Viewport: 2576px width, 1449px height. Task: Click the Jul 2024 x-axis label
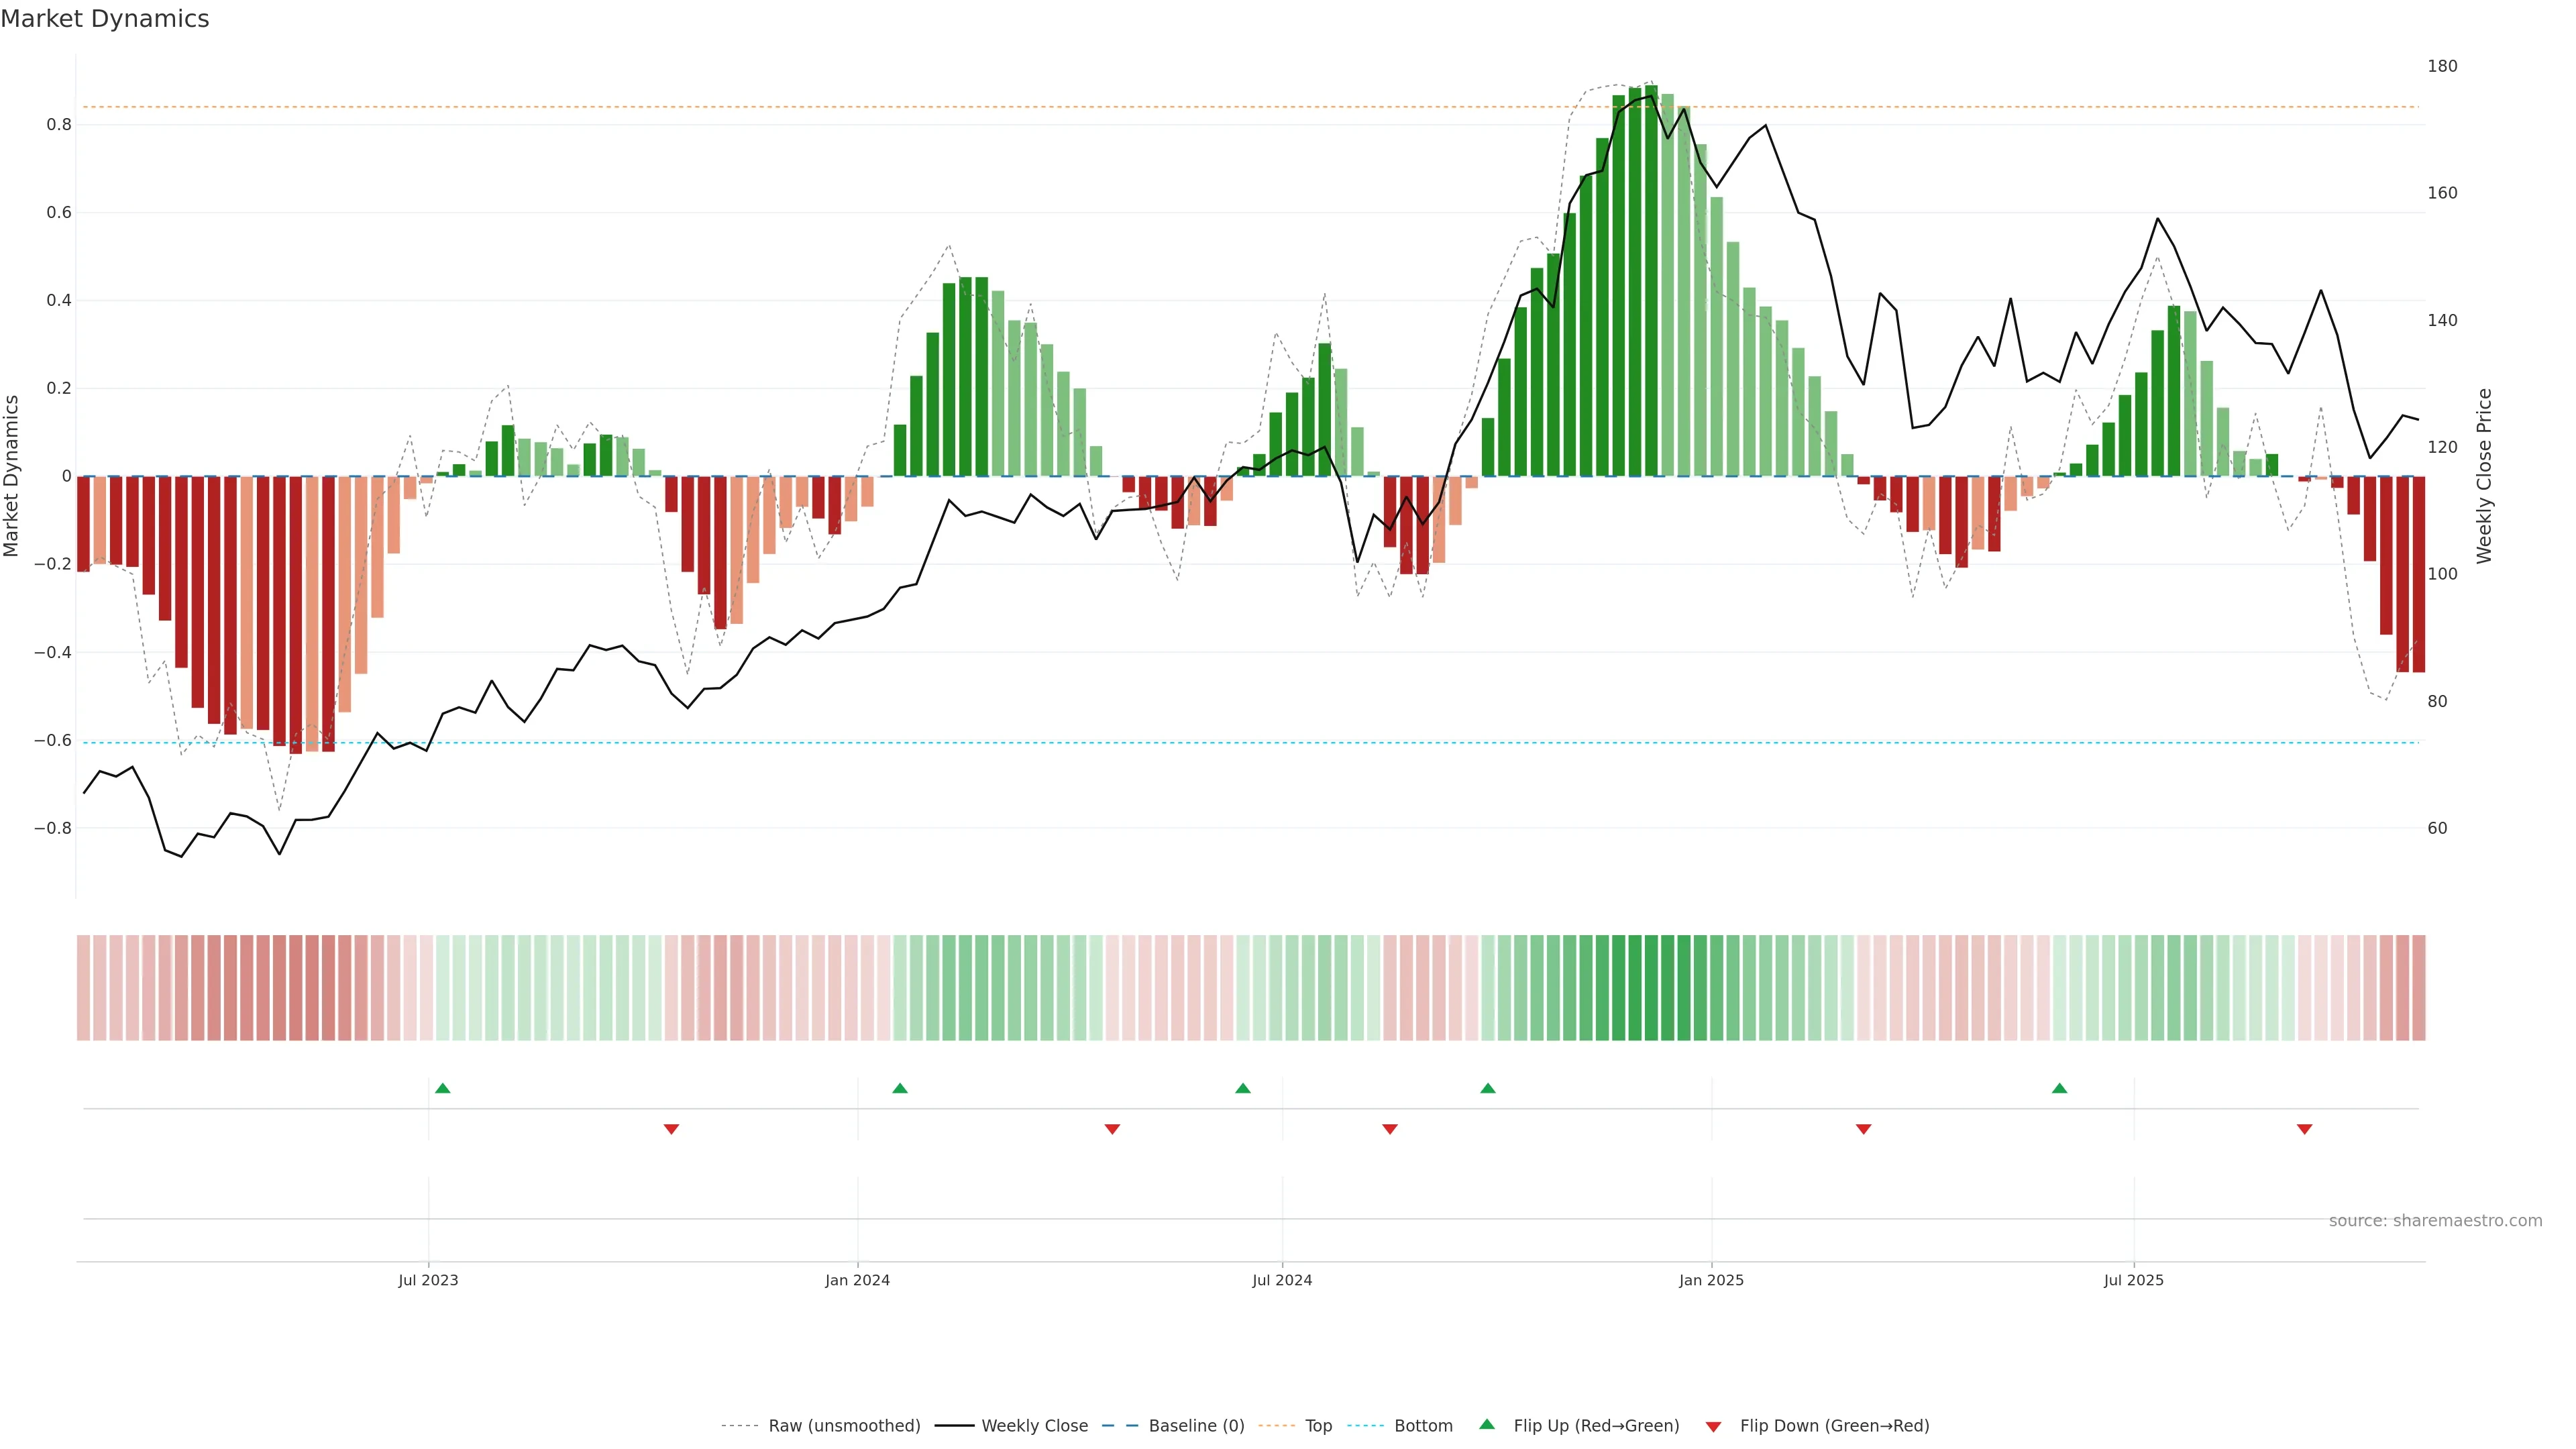pos(1282,1280)
